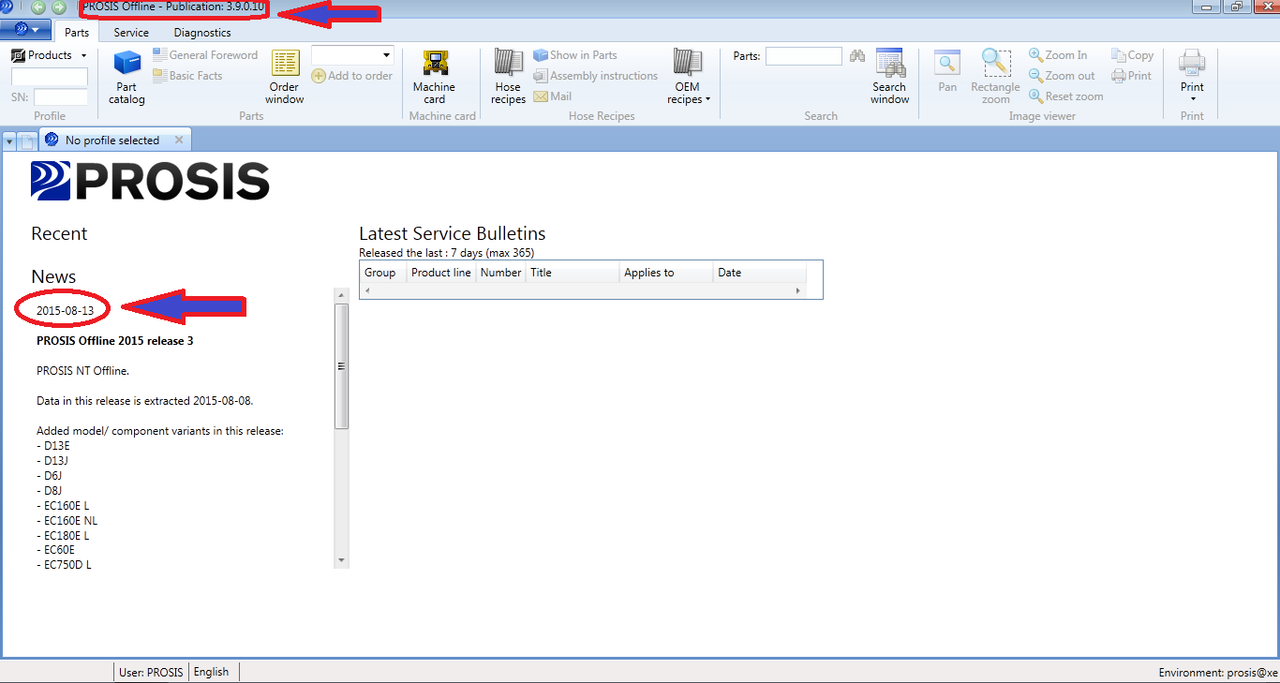This screenshot has width=1280, height=683.
Task: Click the D13E model entry
Action: [x=56, y=445]
